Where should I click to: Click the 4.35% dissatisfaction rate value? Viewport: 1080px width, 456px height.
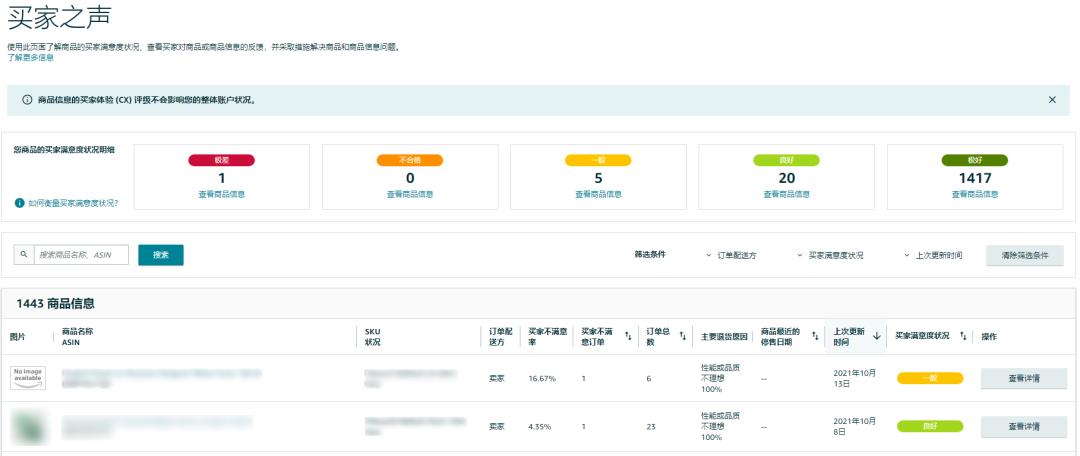(x=540, y=426)
